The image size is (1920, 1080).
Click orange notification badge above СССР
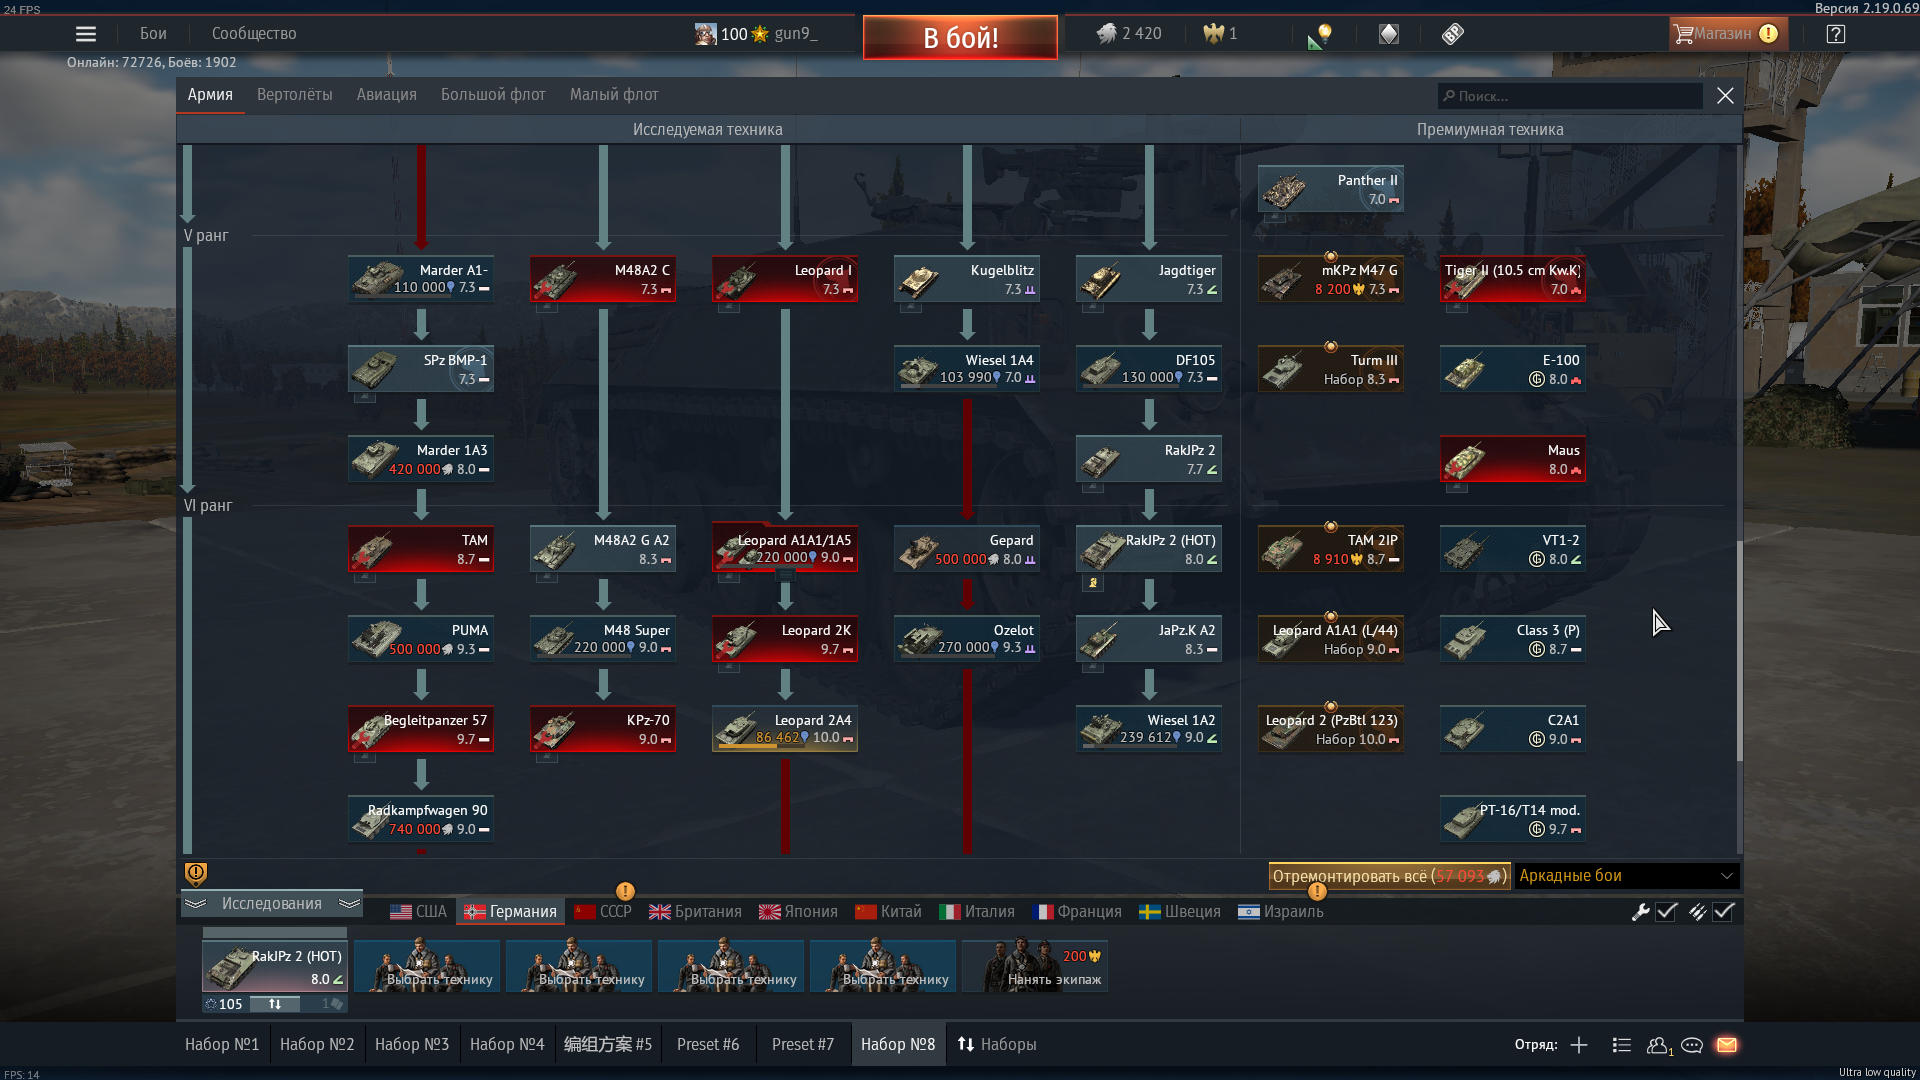(x=625, y=891)
